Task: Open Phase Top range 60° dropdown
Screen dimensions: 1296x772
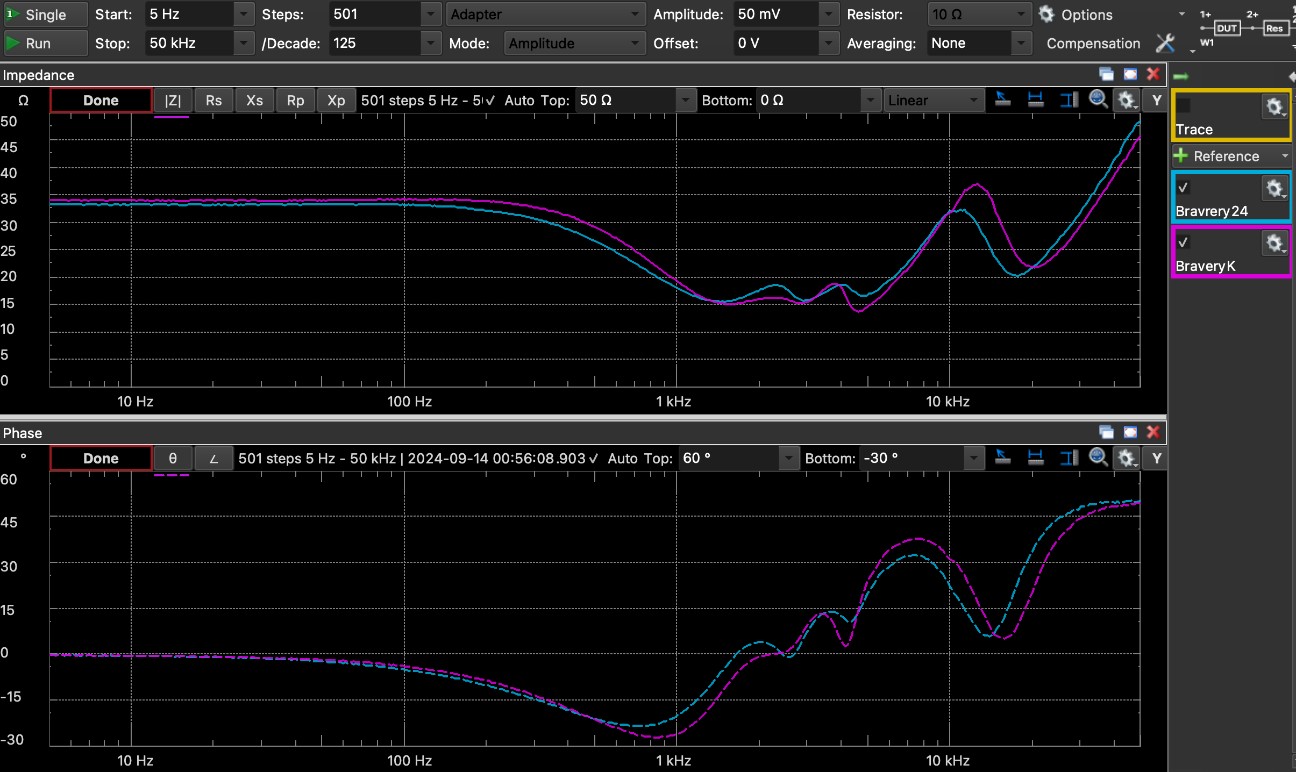Action: [789, 458]
